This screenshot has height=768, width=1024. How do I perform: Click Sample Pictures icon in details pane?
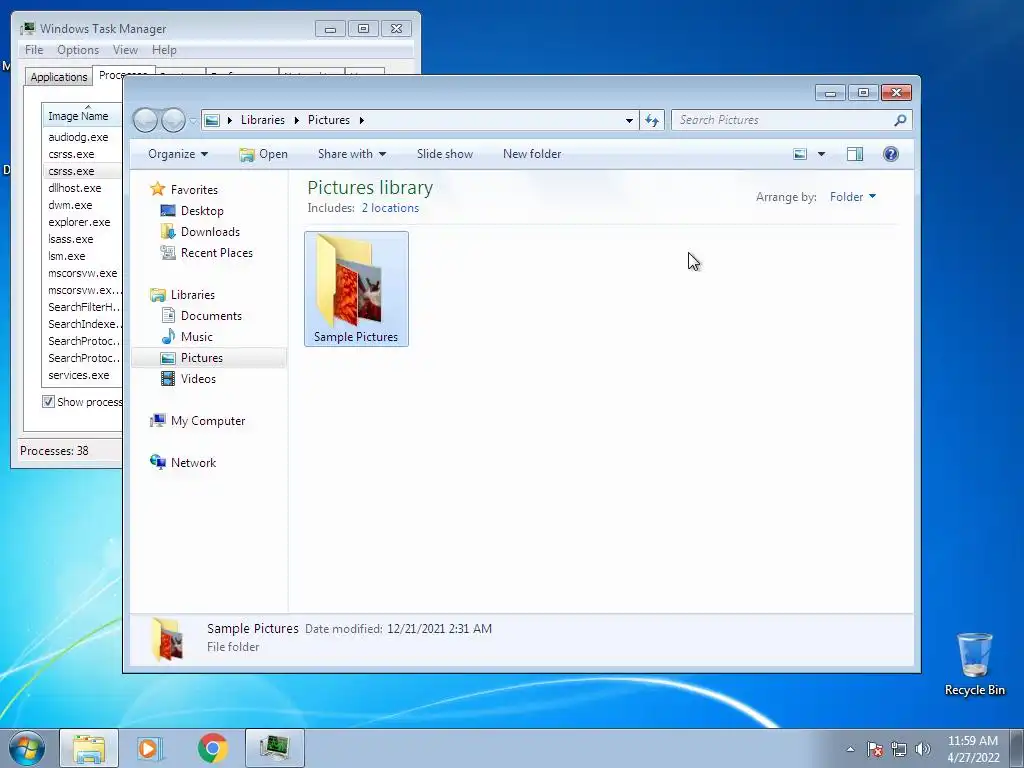tap(167, 639)
